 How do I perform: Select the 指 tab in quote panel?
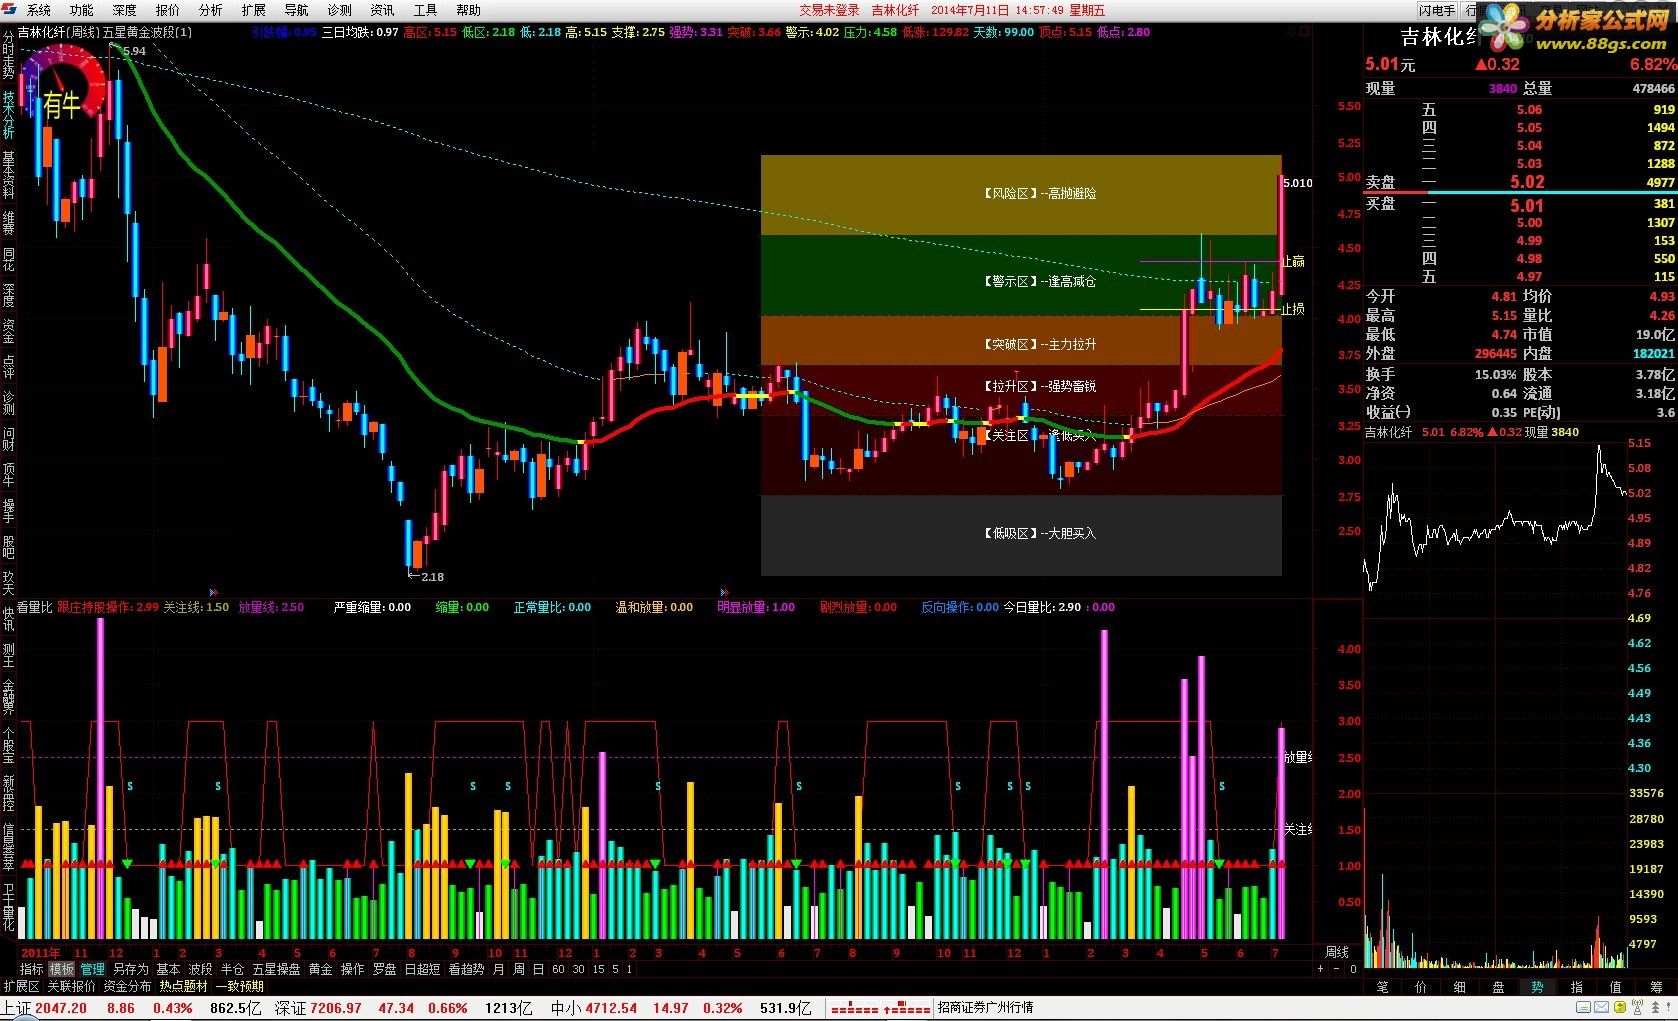pyautogui.click(x=1576, y=986)
